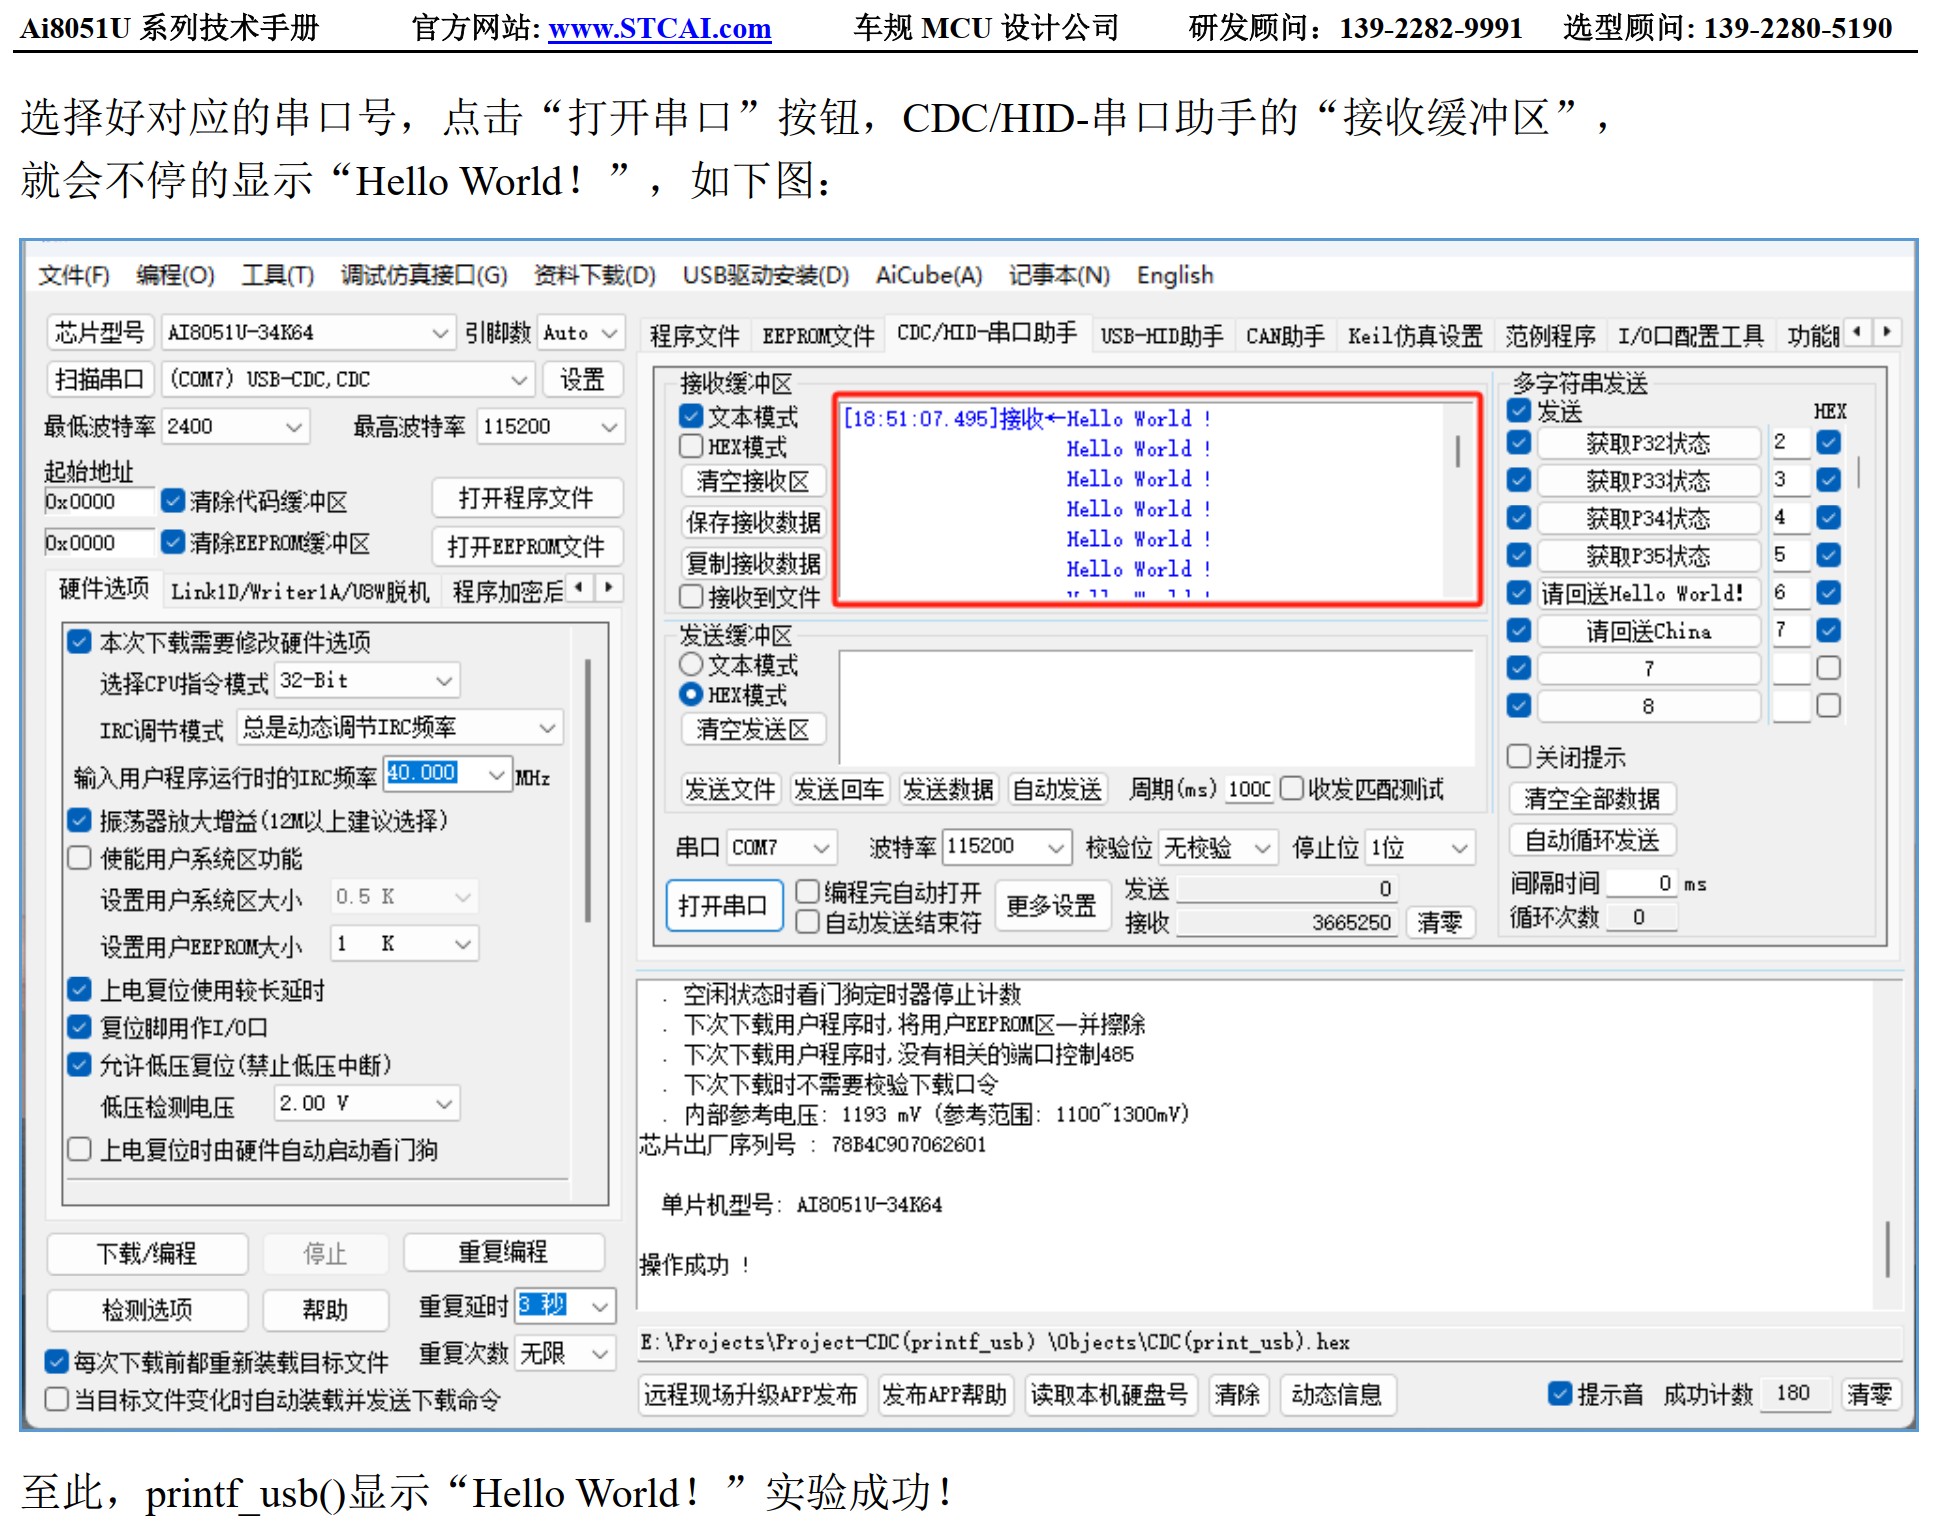Click the 打开串口 button
Screen dimensions: 1933x1527
click(x=723, y=906)
